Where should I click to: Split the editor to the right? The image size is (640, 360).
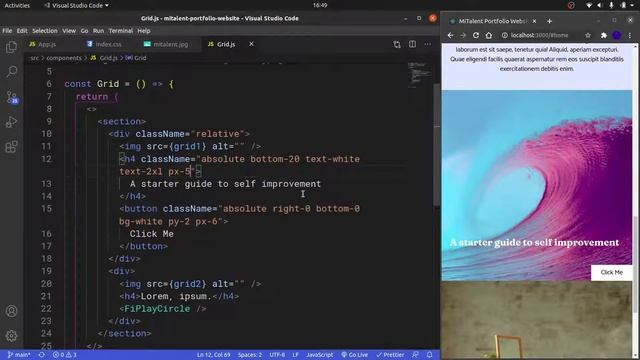click(x=412, y=44)
